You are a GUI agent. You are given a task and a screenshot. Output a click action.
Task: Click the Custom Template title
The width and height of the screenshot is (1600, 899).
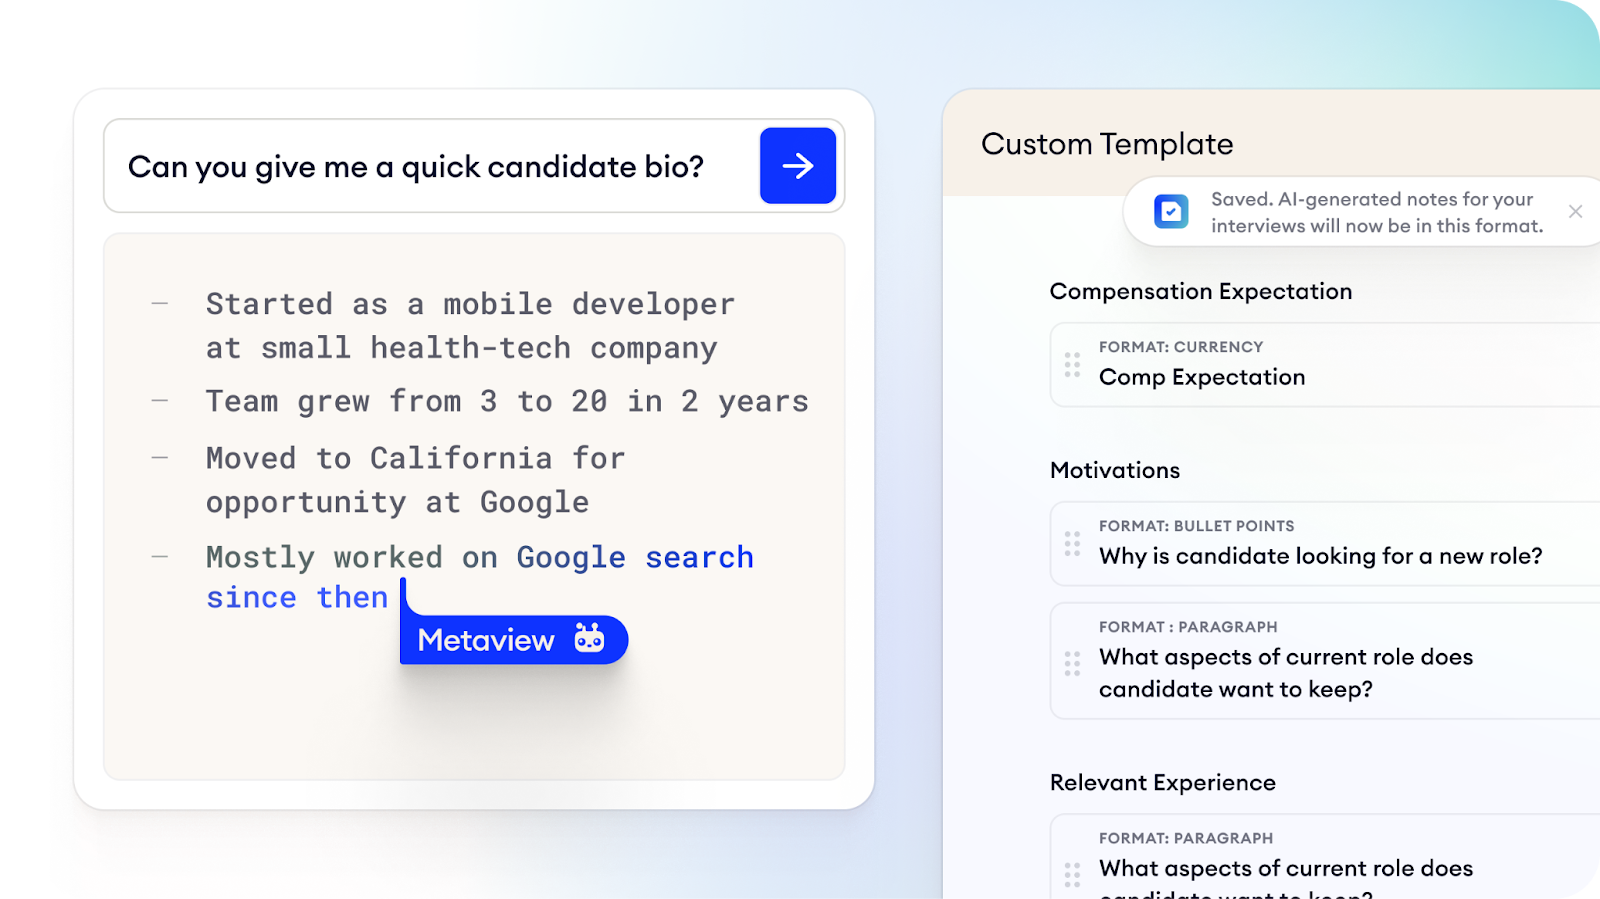tap(1107, 144)
